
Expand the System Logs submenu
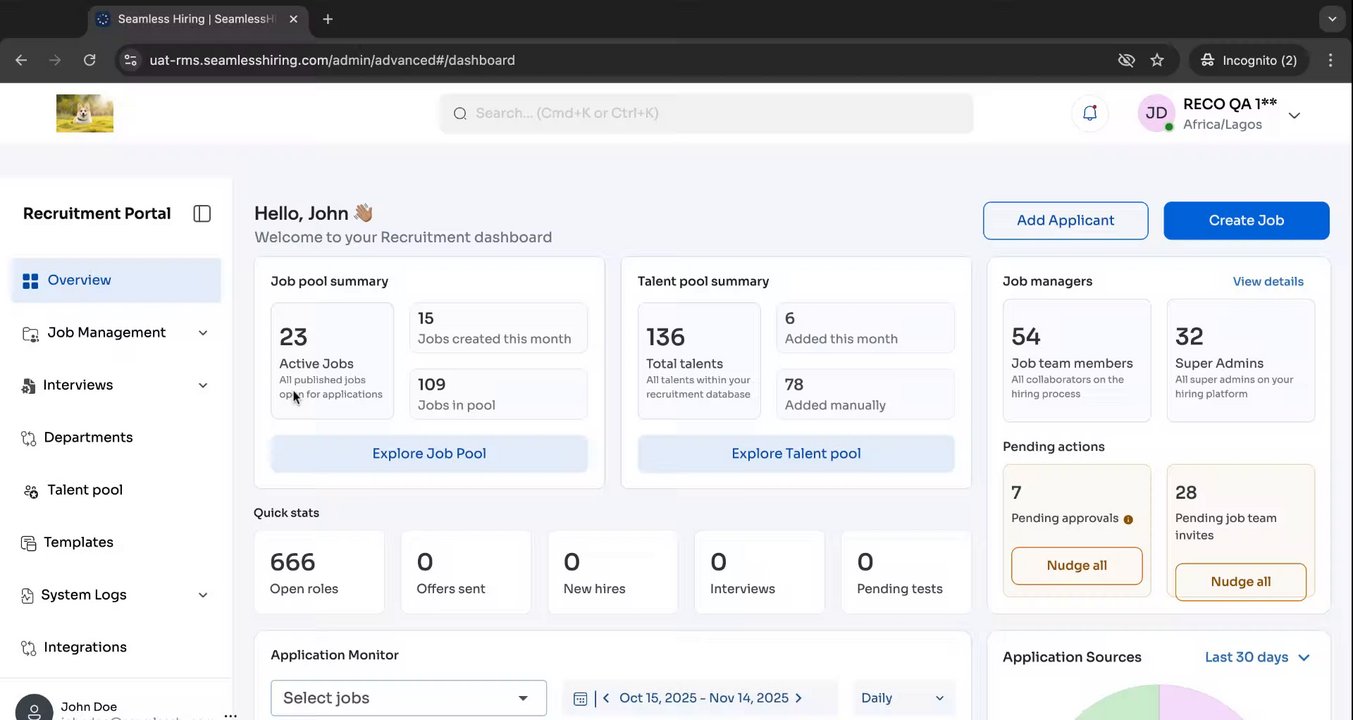(x=203, y=595)
